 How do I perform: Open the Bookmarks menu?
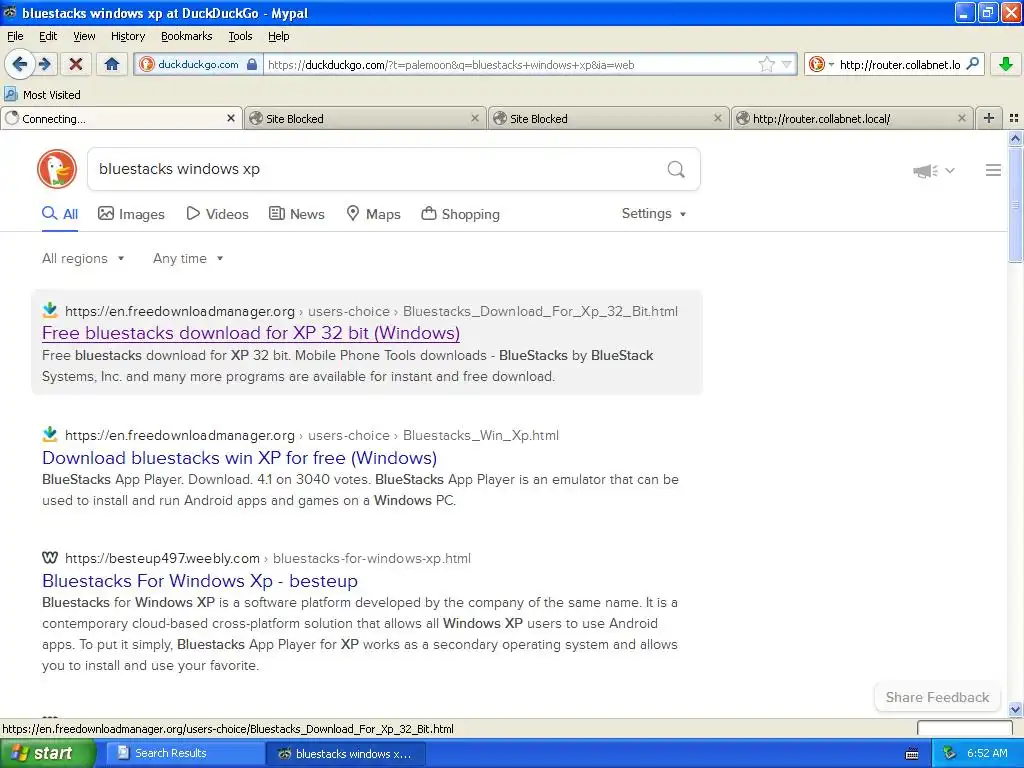click(187, 36)
